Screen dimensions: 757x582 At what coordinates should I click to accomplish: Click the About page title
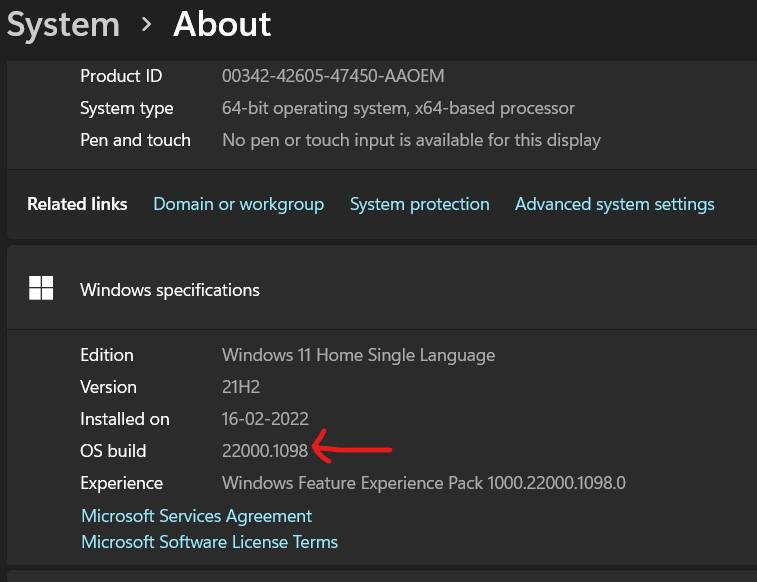click(222, 23)
